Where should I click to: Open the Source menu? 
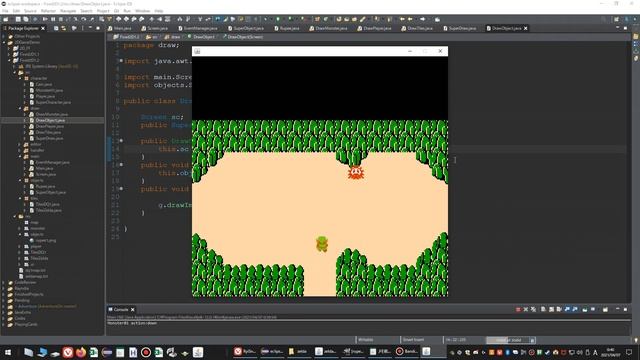30,11
